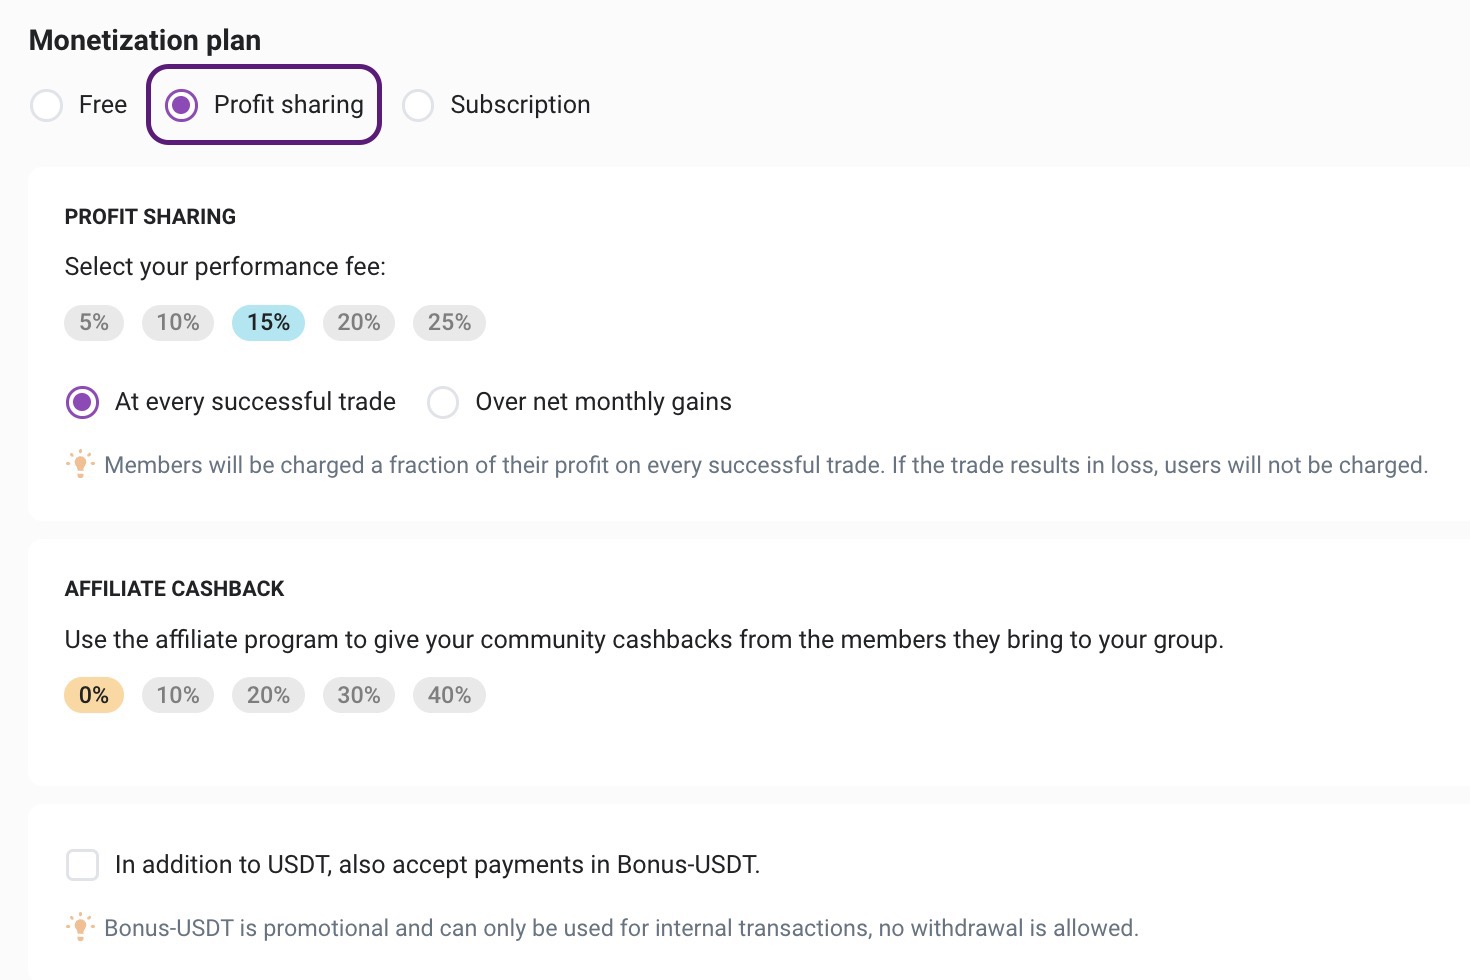Enable accepting Bonus-USDT payments checkbox
The height and width of the screenshot is (980, 1470).
point(82,865)
